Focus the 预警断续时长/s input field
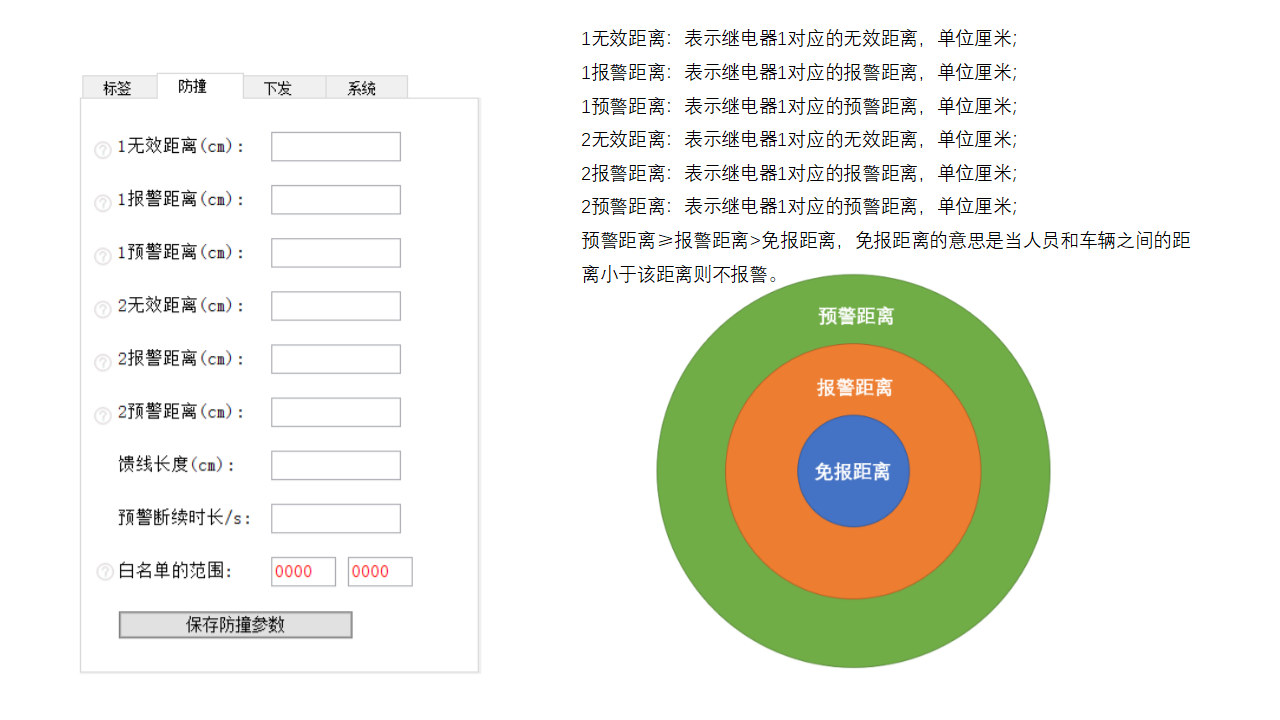This screenshot has width=1280, height=720. tap(336, 518)
